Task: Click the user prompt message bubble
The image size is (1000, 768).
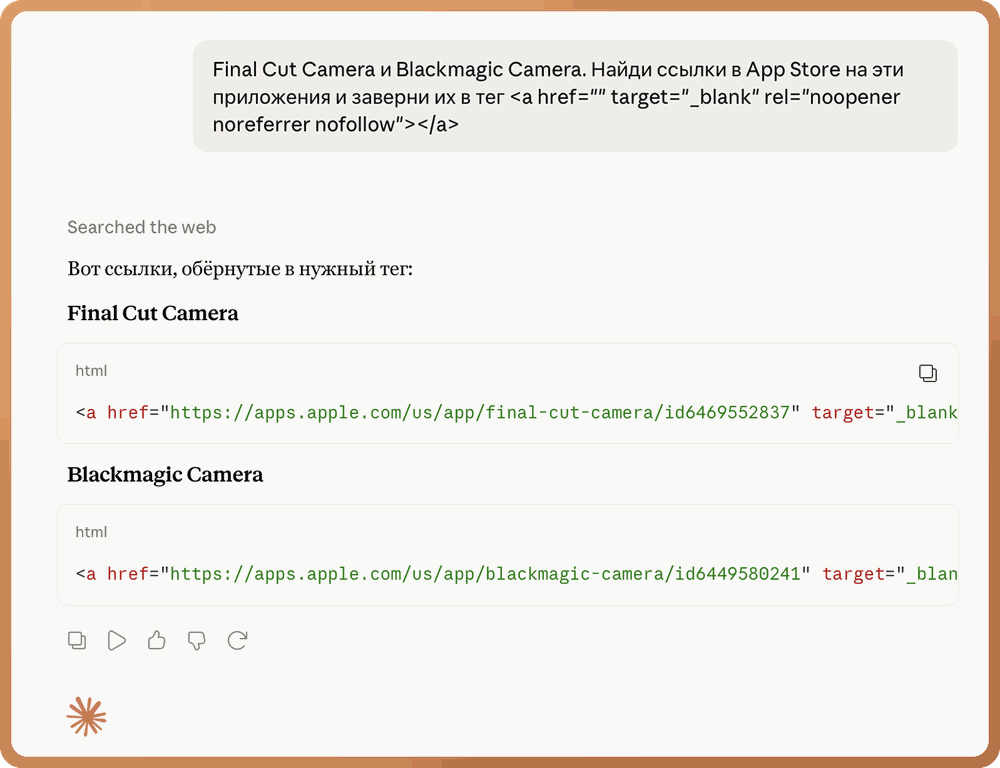Action: pyautogui.click(x=575, y=96)
